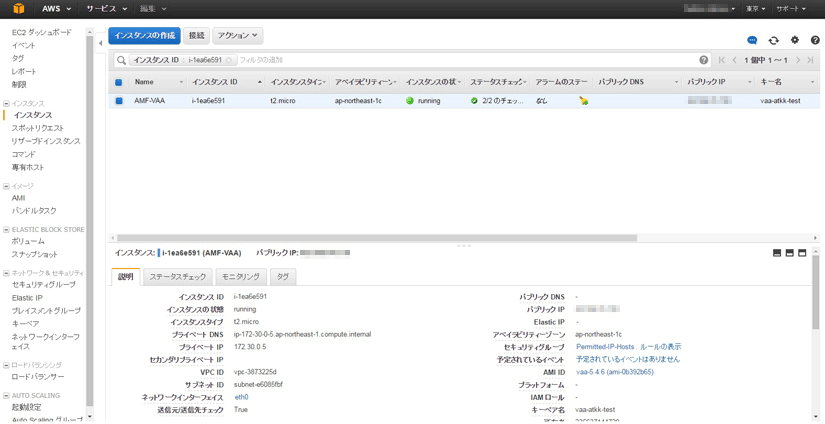Collapse the インスタンス section in the sidebar

tap(6, 104)
